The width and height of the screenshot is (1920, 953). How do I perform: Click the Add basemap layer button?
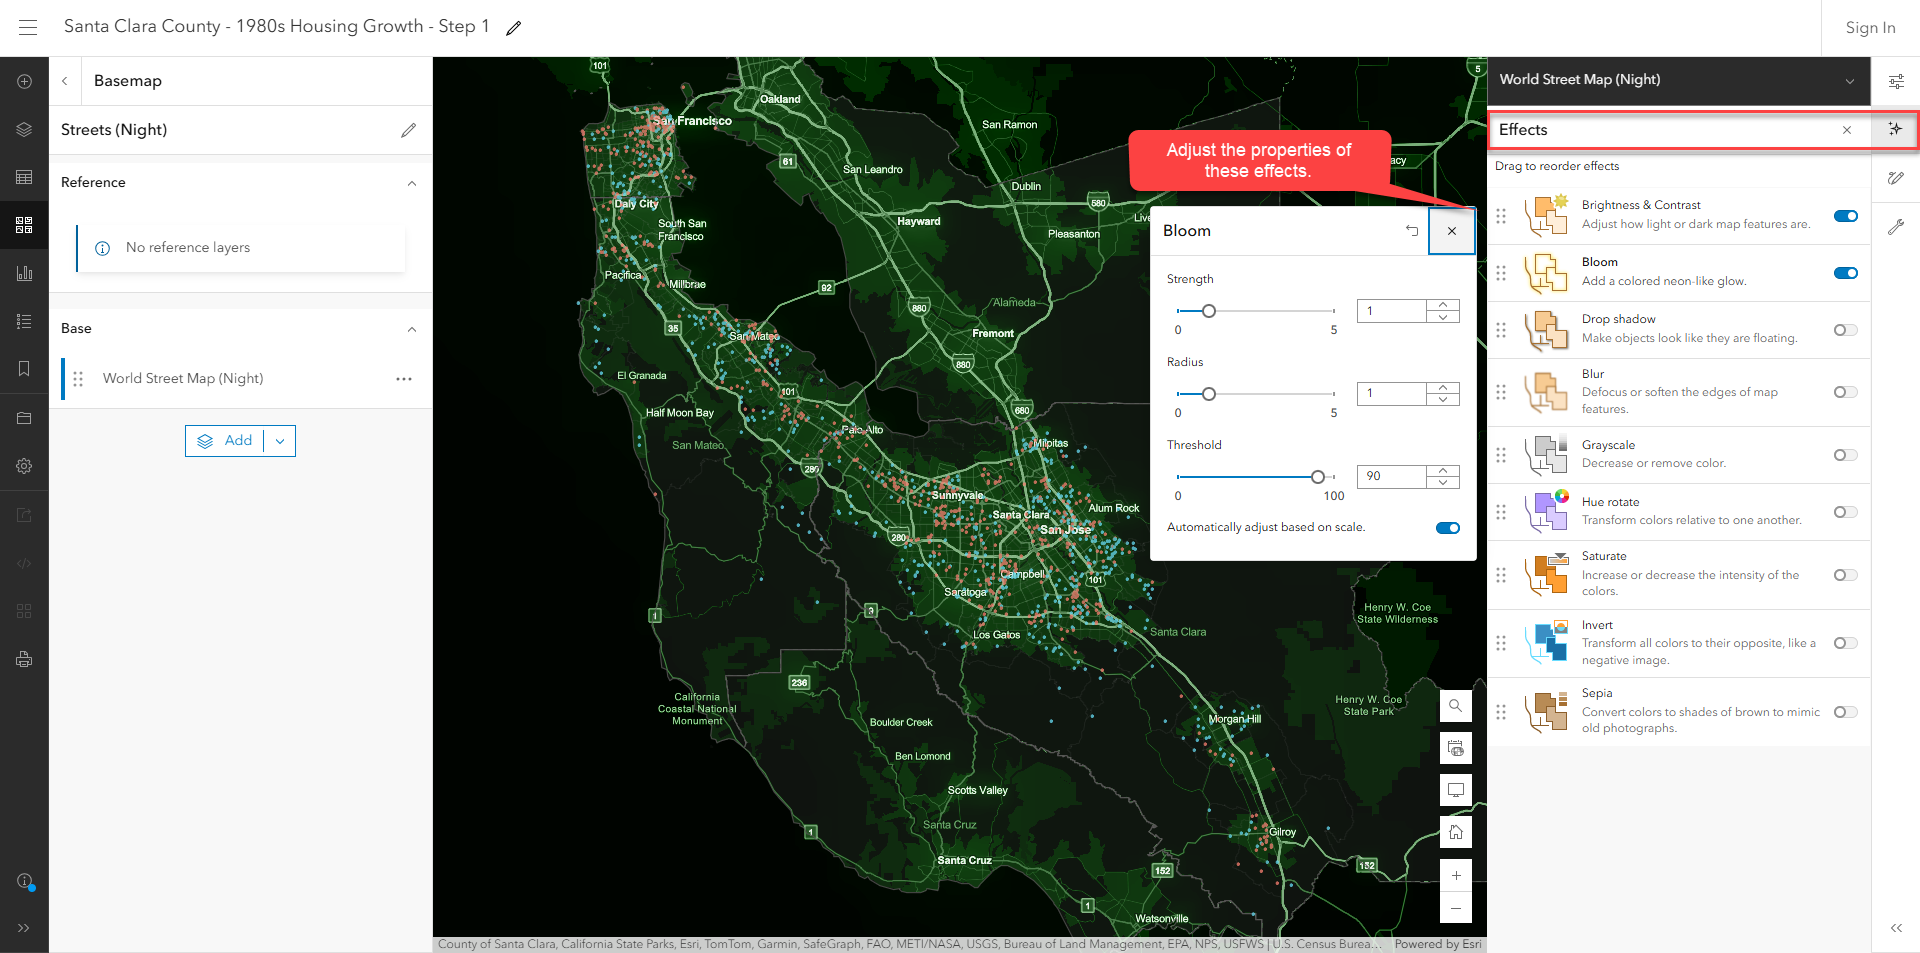pyautogui.click(x=231, y=440)
